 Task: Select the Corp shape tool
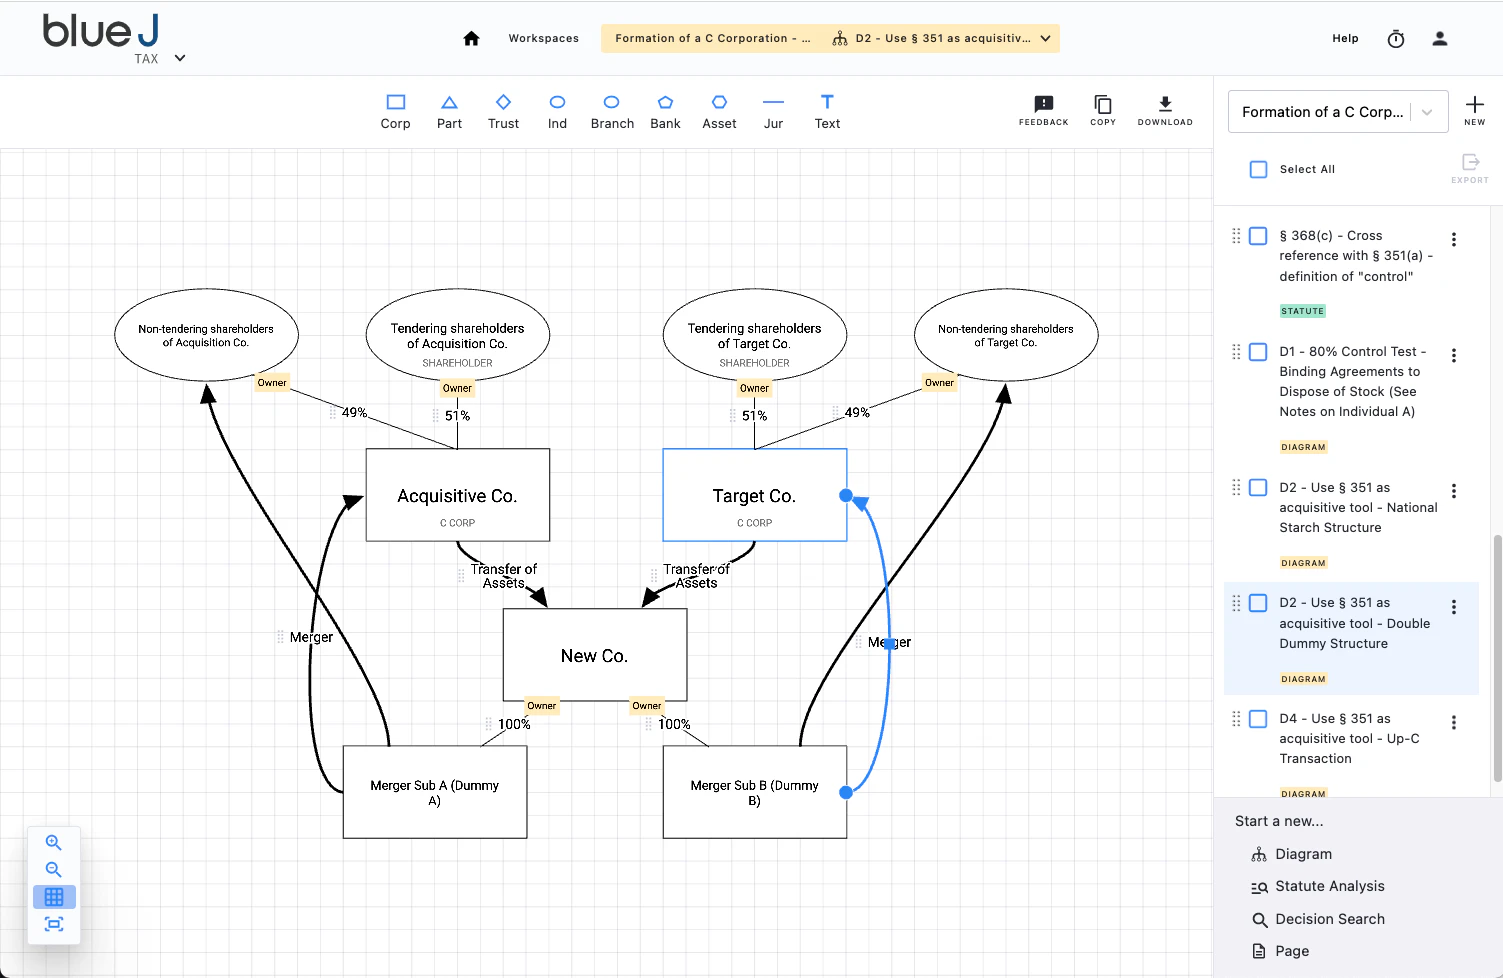pyautogui.click(x=395, y=111)
